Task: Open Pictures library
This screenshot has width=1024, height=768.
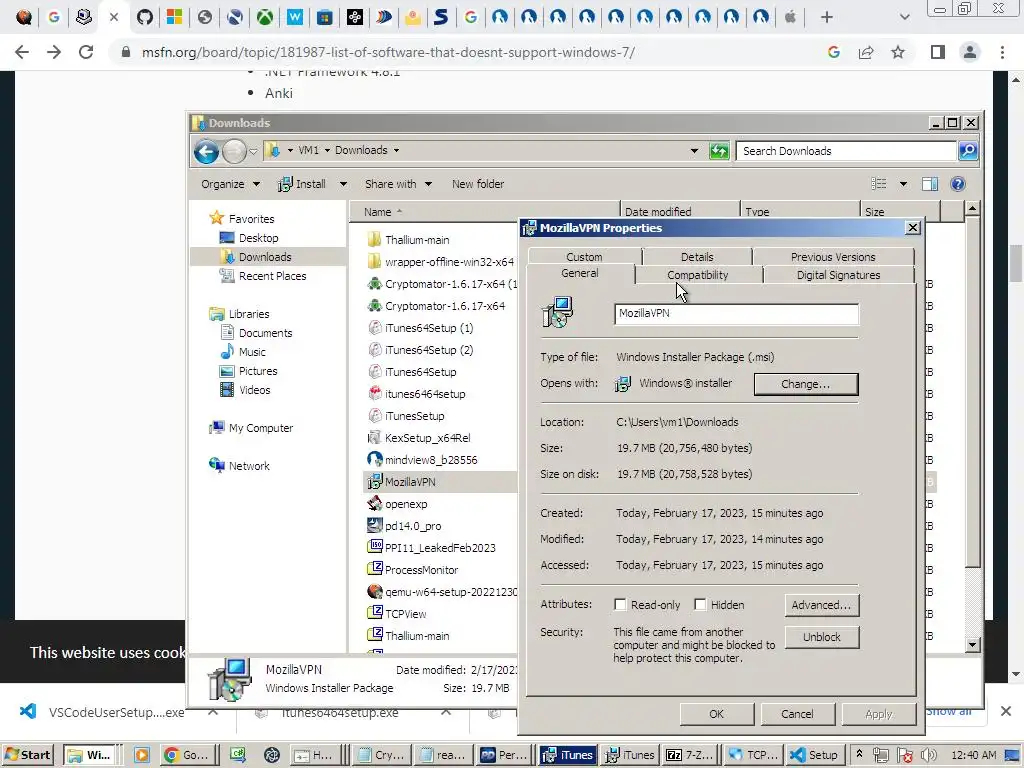Action: point(257,371)
